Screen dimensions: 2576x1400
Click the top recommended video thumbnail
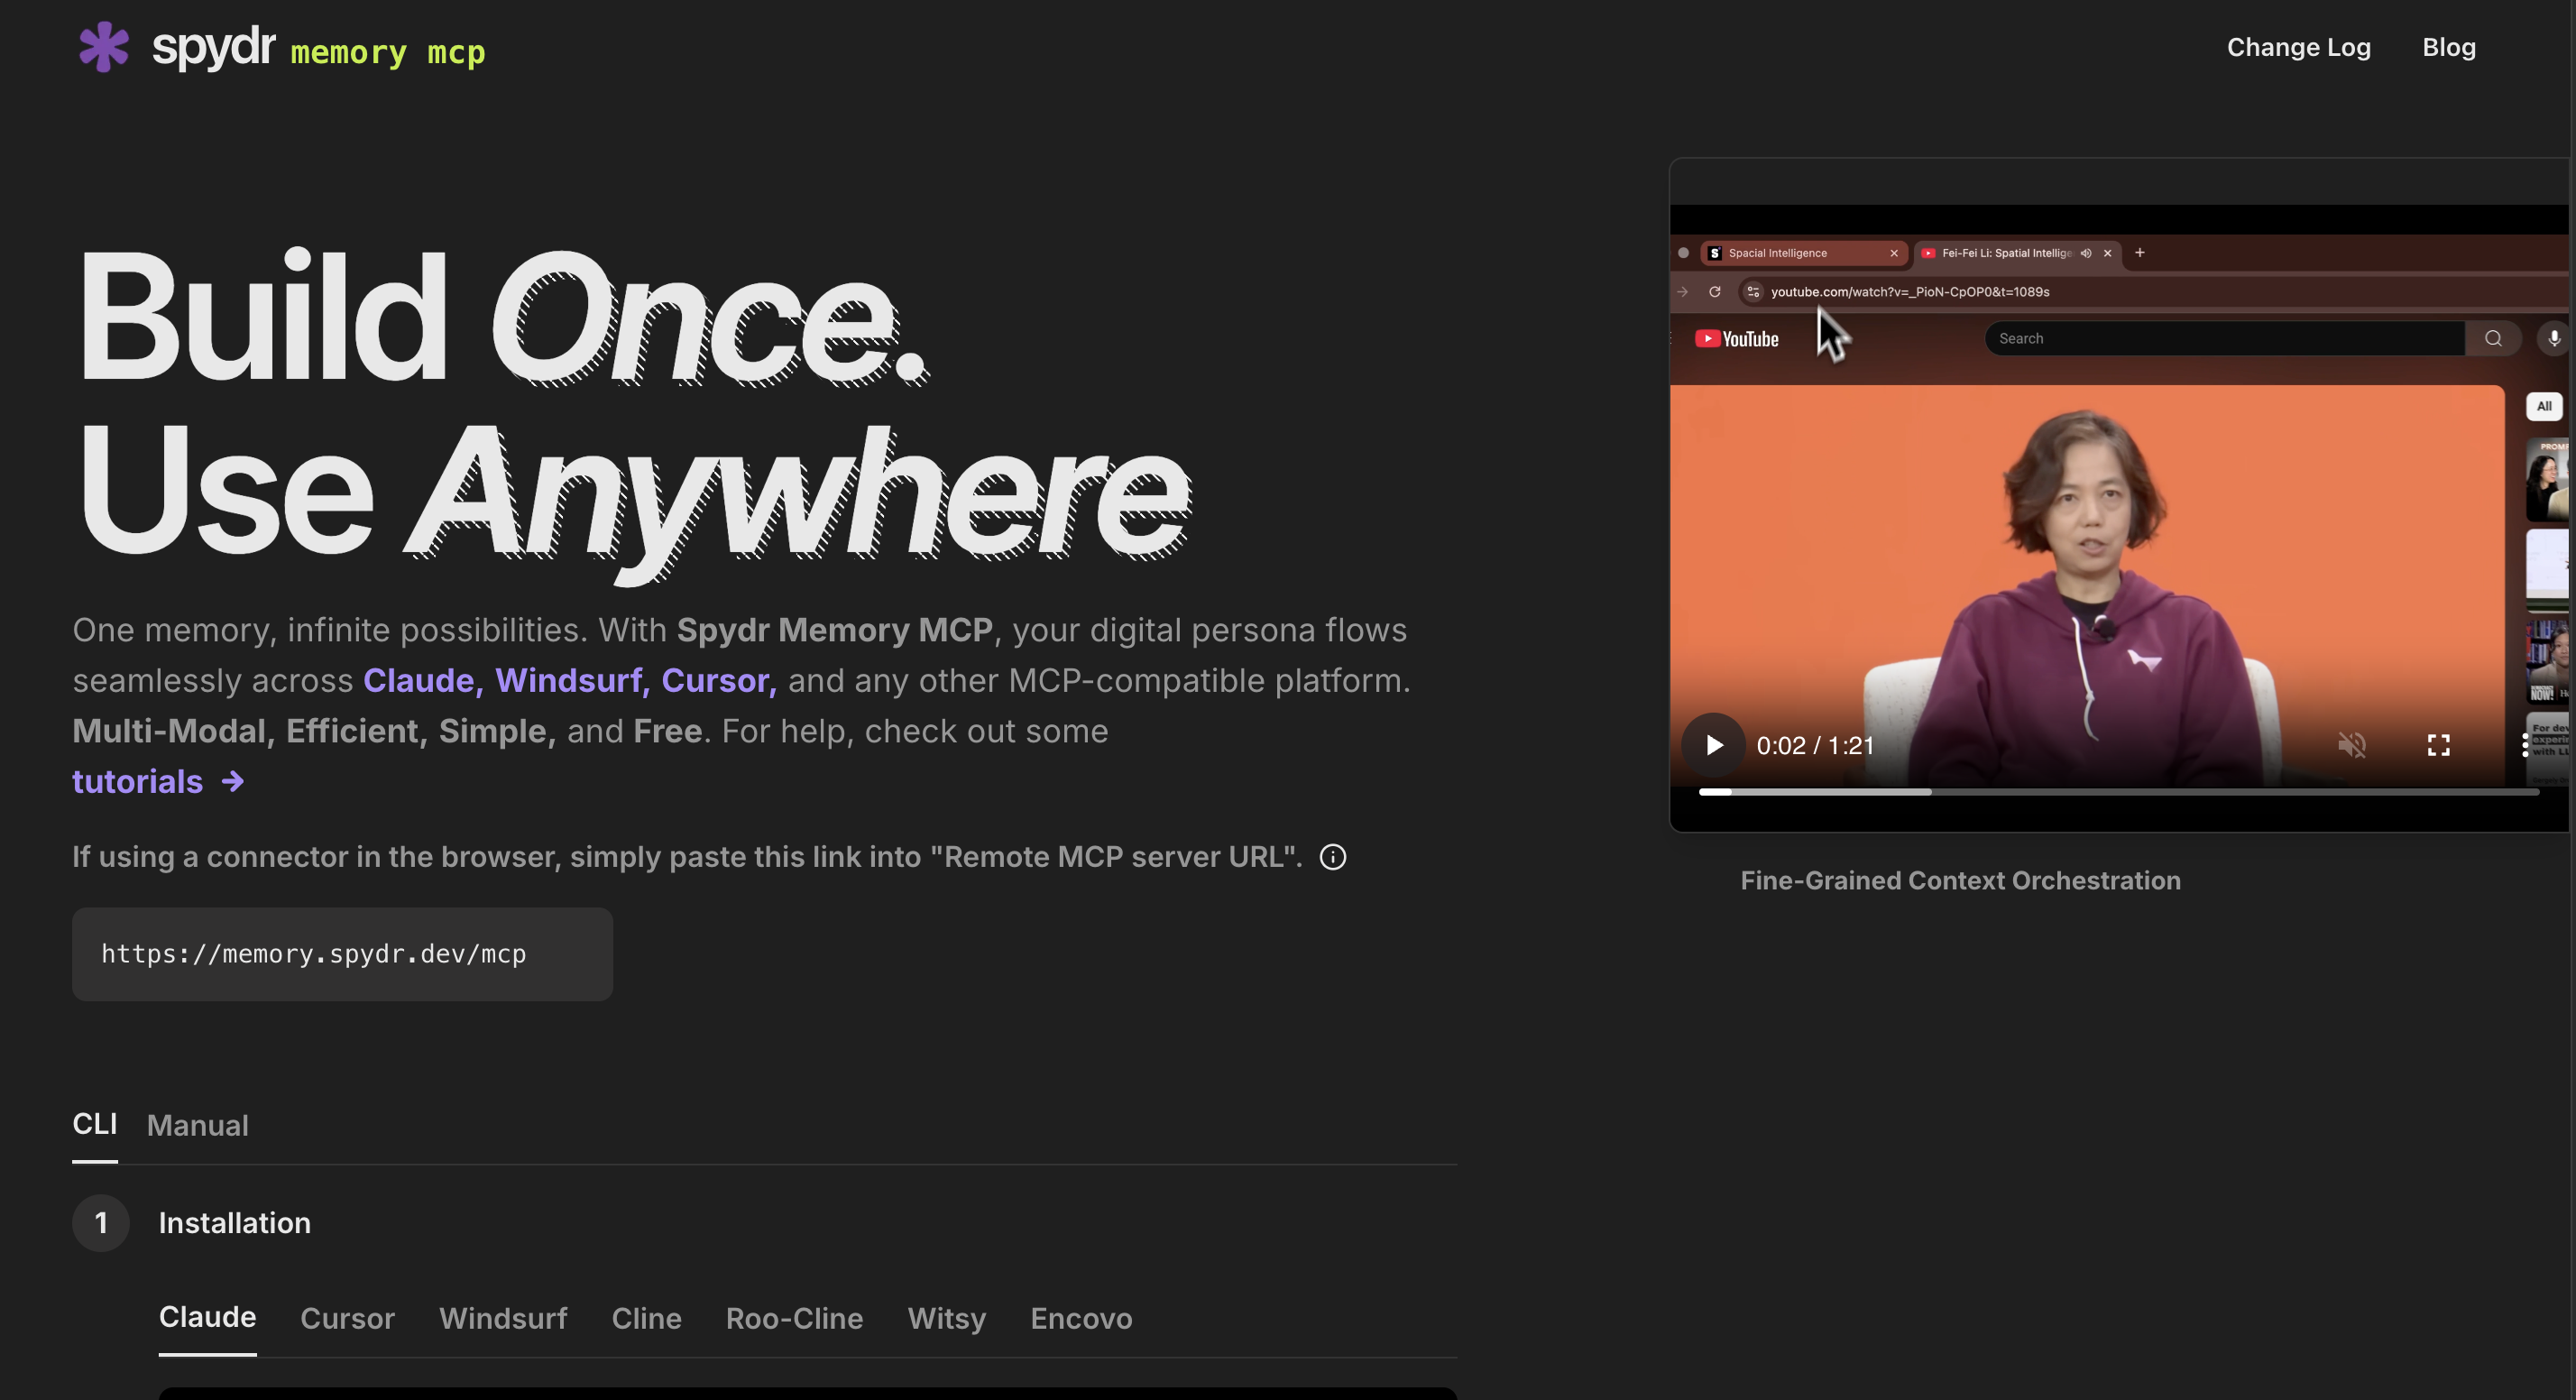coord(2547,480)
